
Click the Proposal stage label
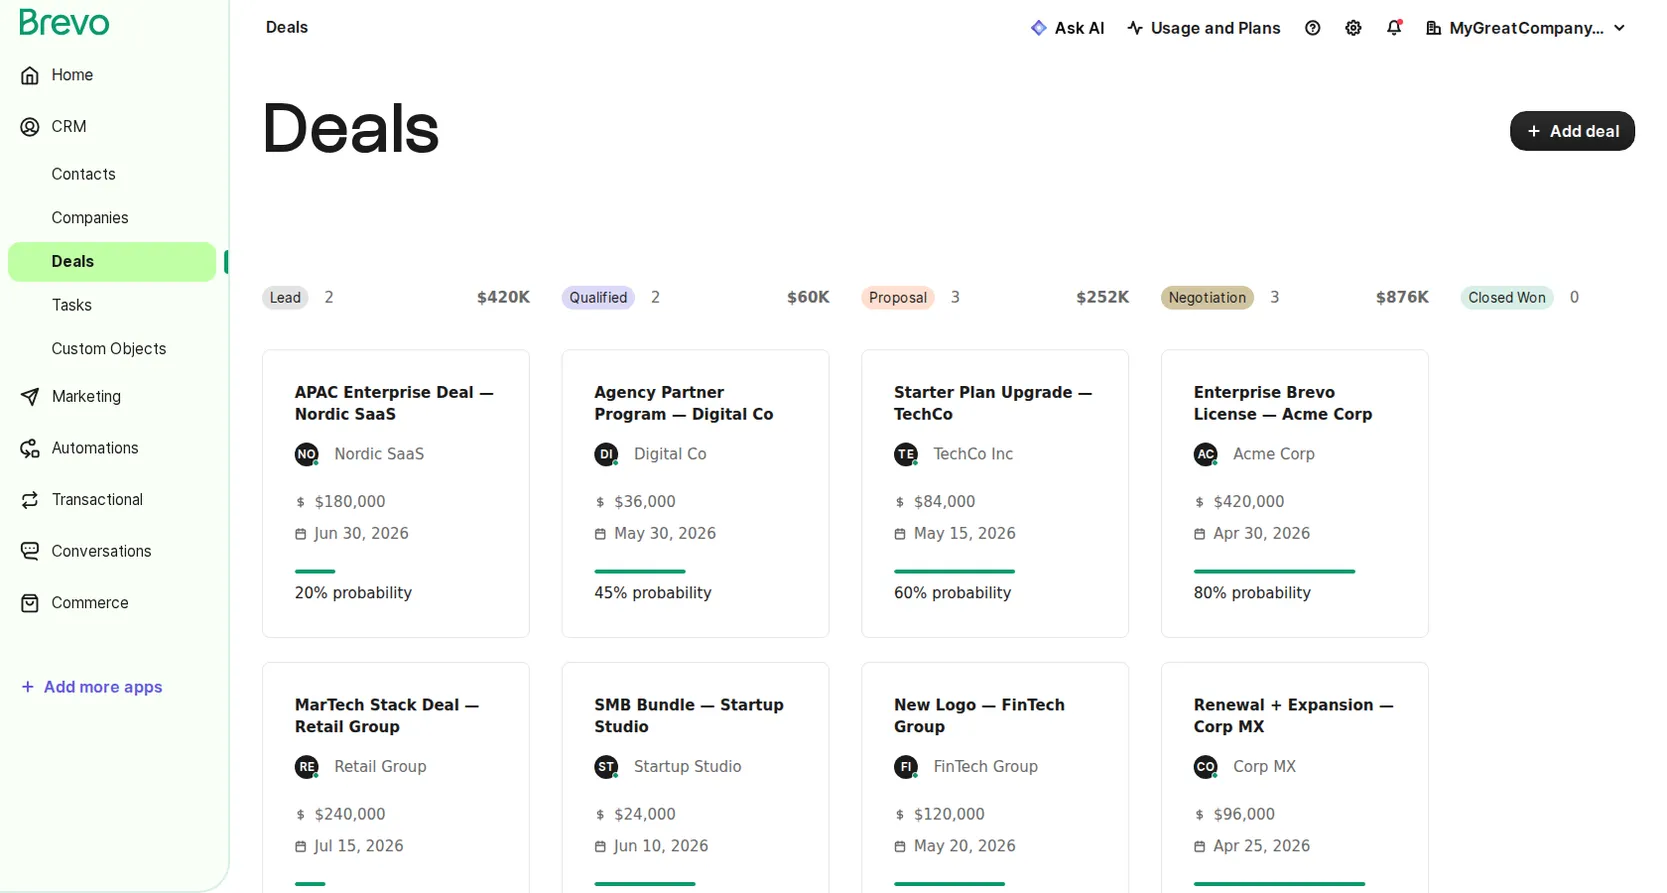(x=898, y=298)
